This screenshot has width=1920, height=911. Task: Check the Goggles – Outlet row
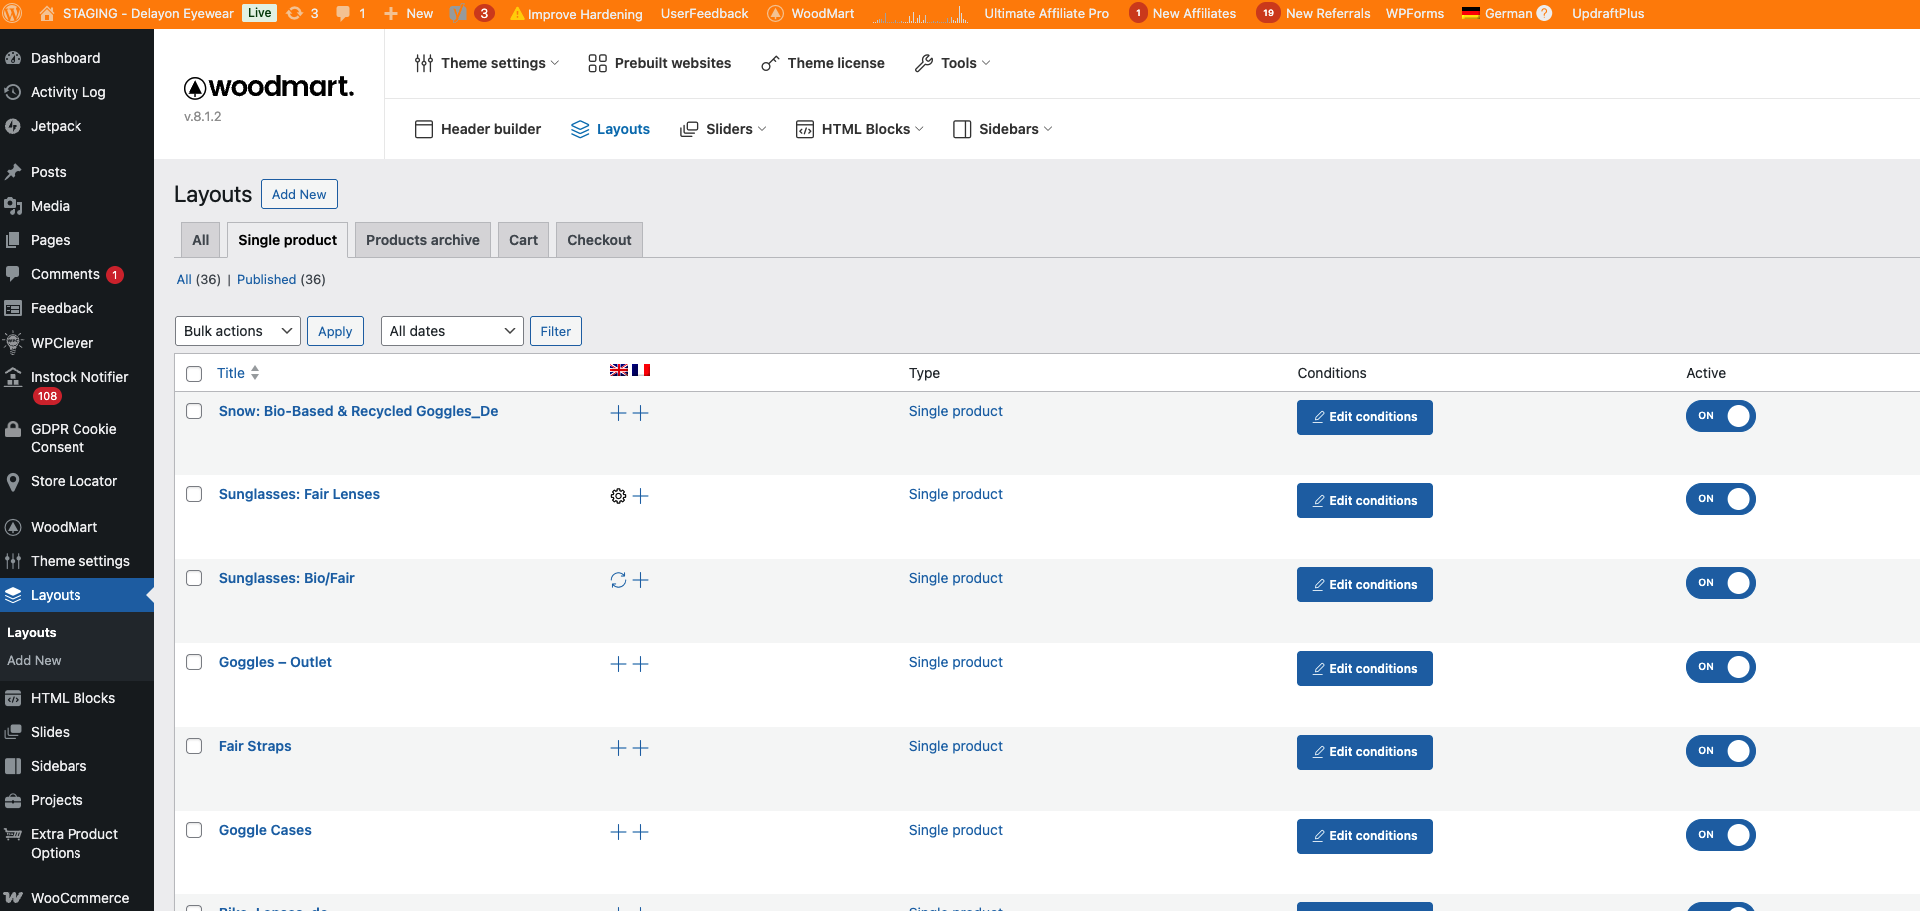pyautogui.click(x=194, y=662)
